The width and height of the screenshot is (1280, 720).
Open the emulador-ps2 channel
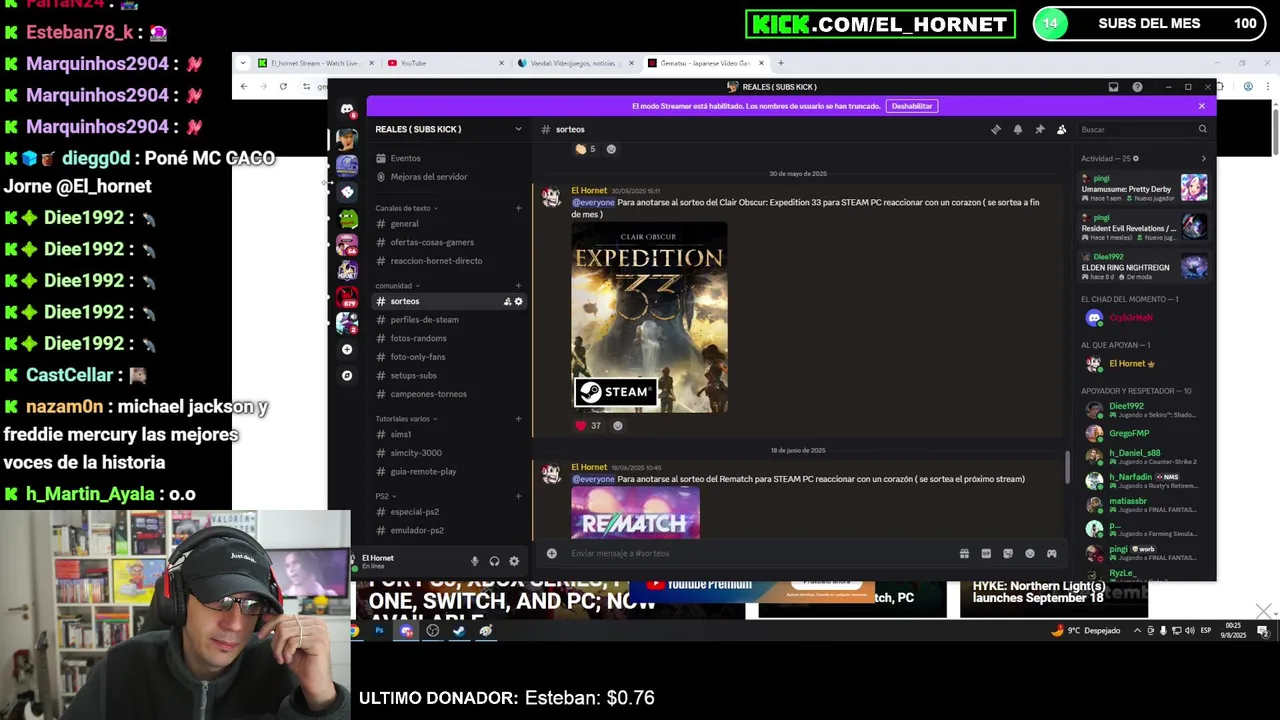click(448, 530)
